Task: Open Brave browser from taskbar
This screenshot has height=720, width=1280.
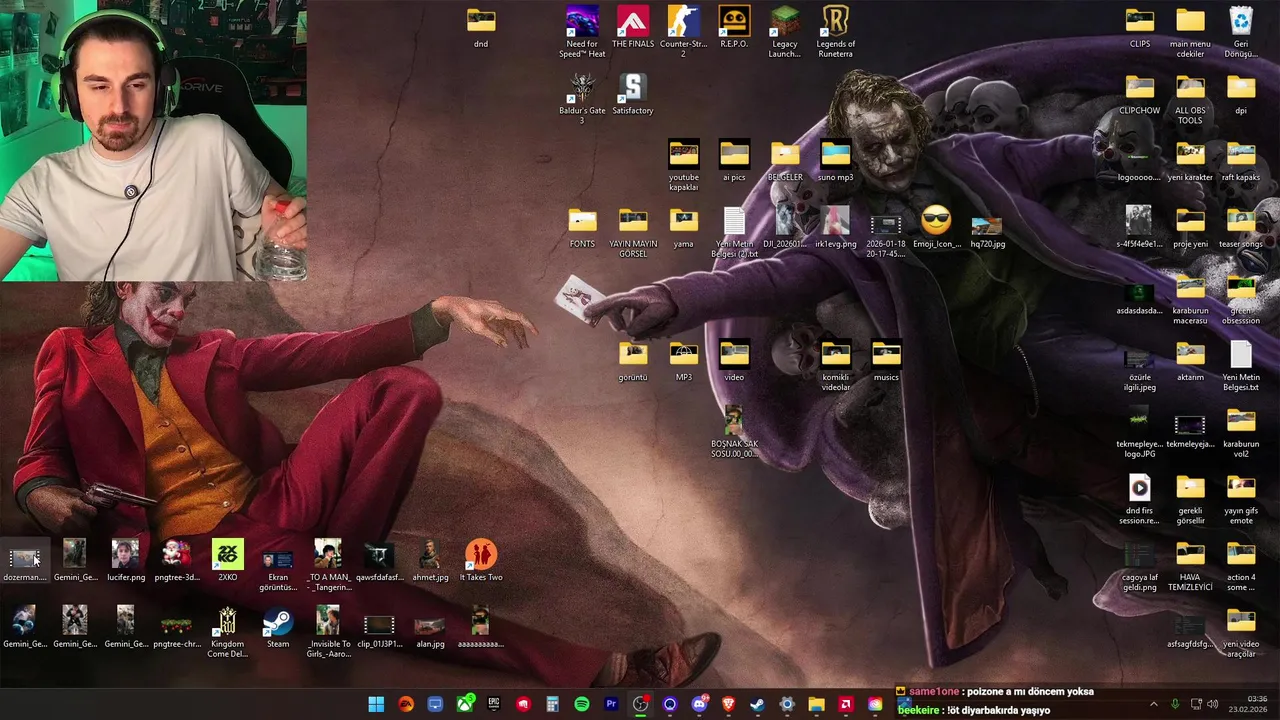Action: point(728,705)
